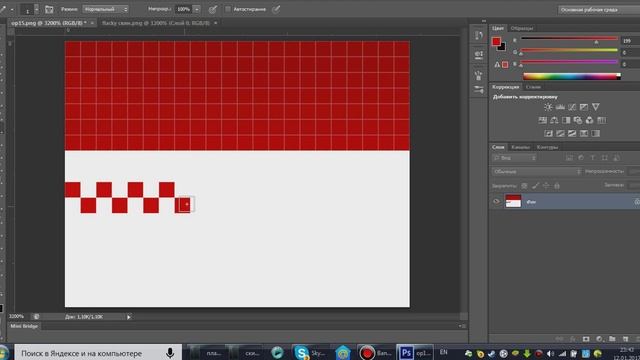Screen dimensions: 640x360
Task: Switch to the Стили tab
Action: [x=533, y=87]
